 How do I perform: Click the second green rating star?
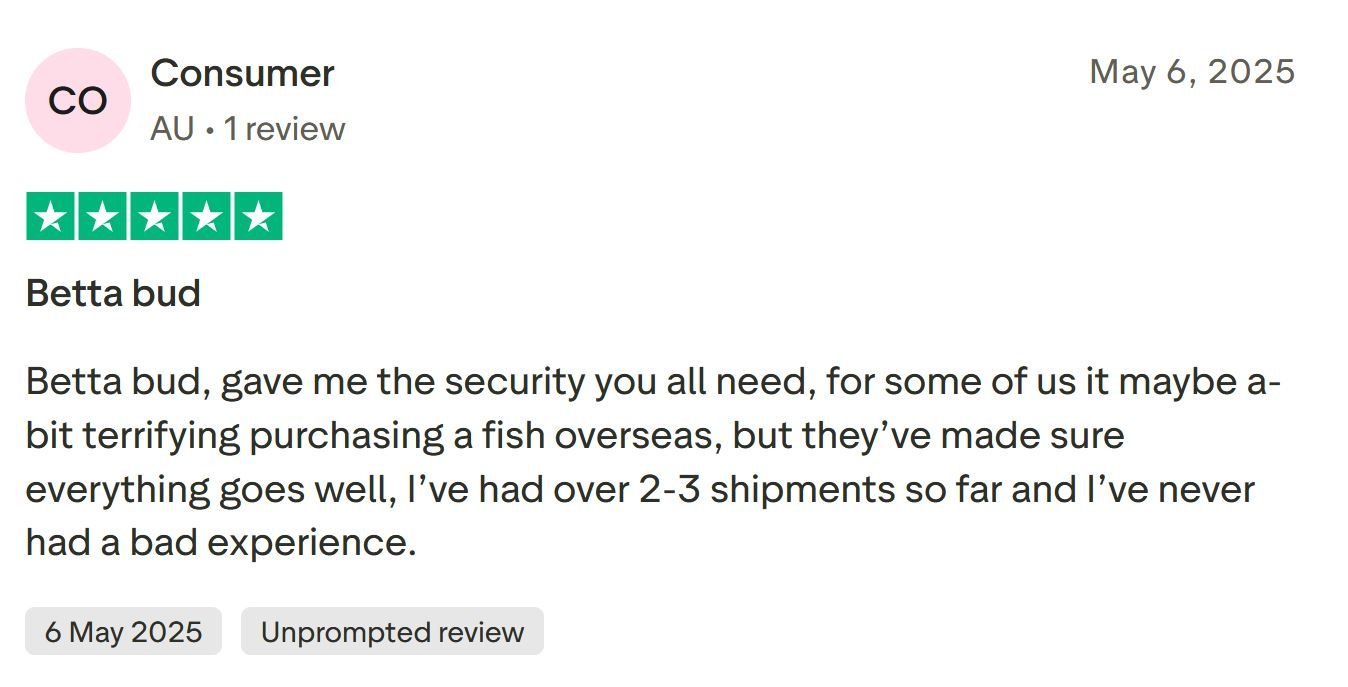[x=103, y=216]
